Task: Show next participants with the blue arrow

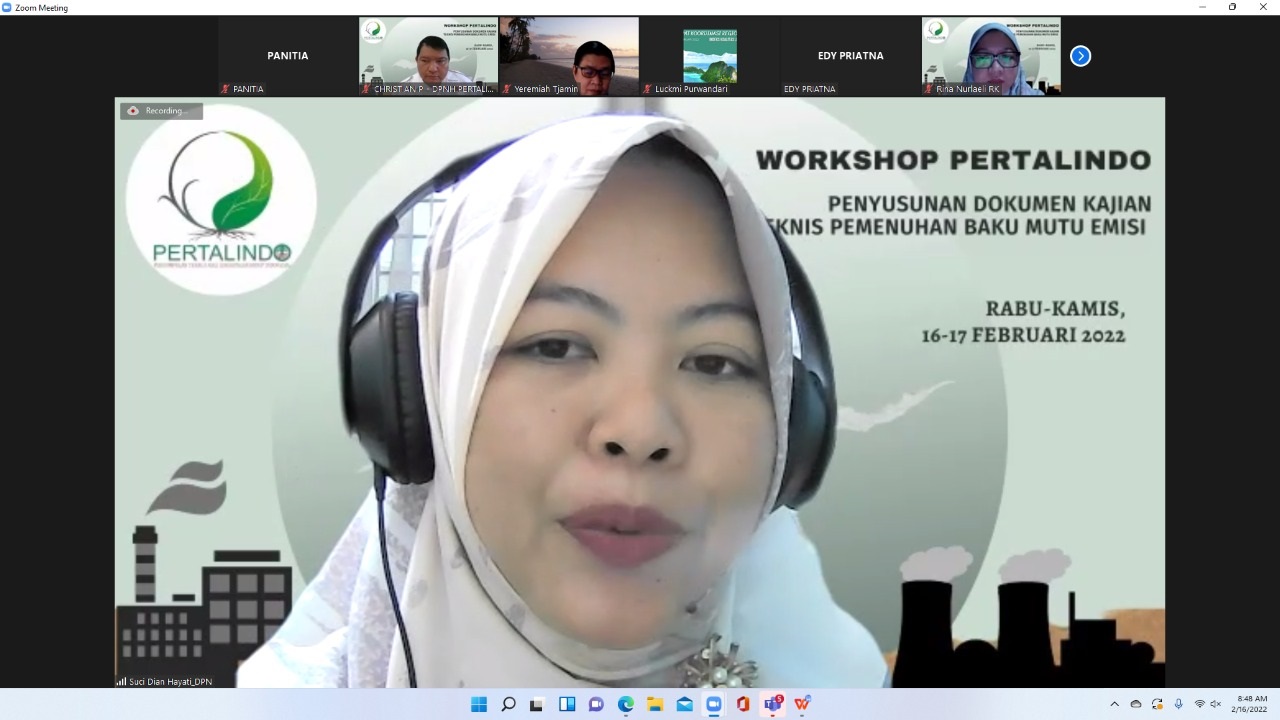Action: pos(1080,56)
